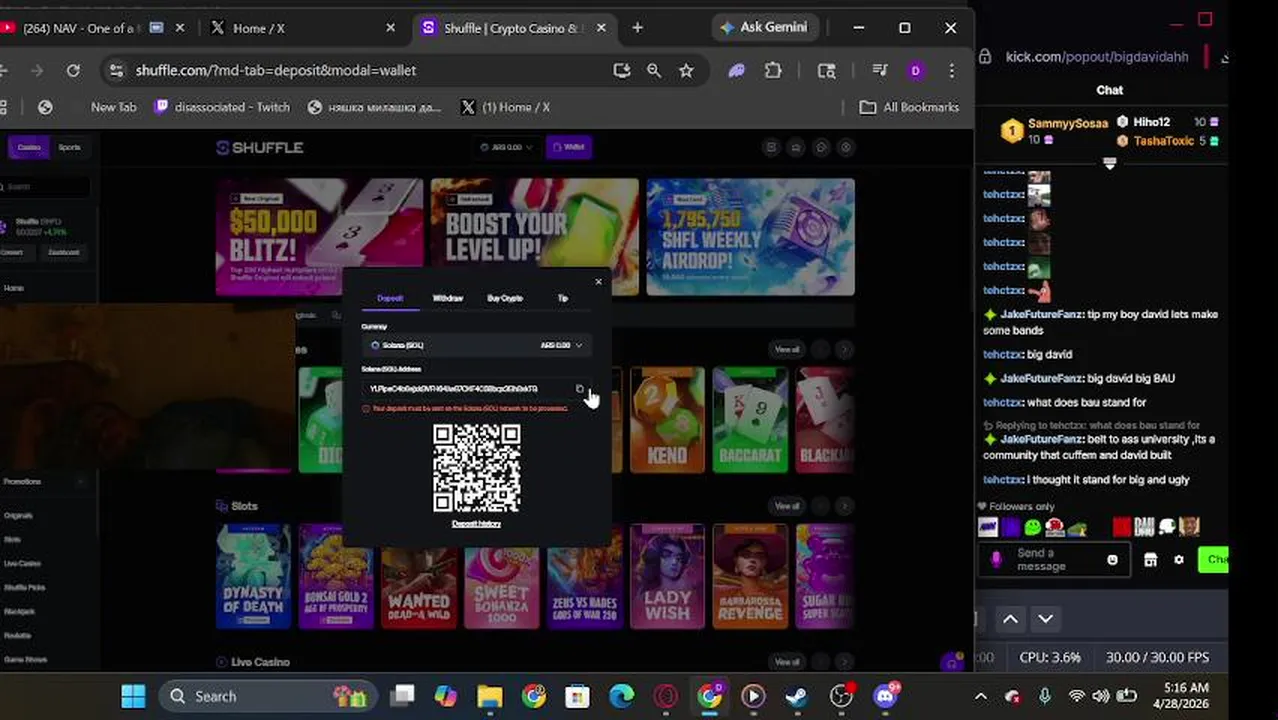Screen dimensions: 1278x720
Task: Click the Windows taskbar Search box
Action: click(x=268, y=696)
